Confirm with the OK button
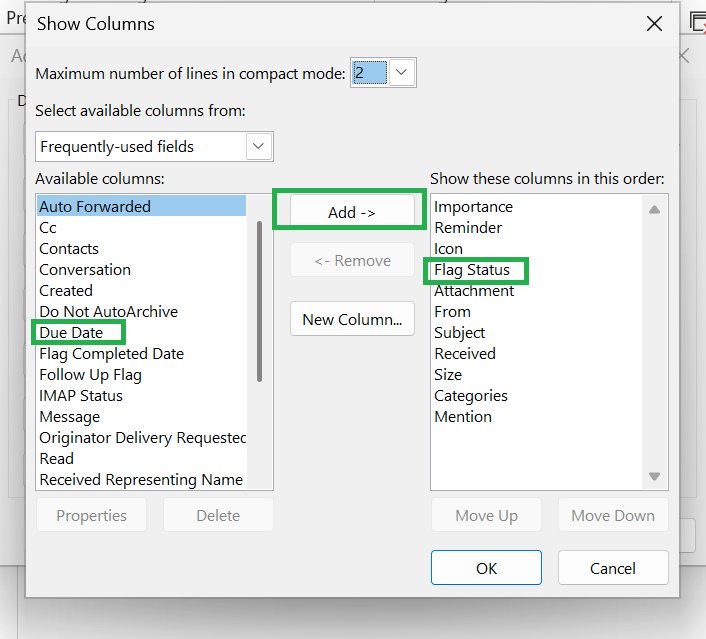 (486, 568)
